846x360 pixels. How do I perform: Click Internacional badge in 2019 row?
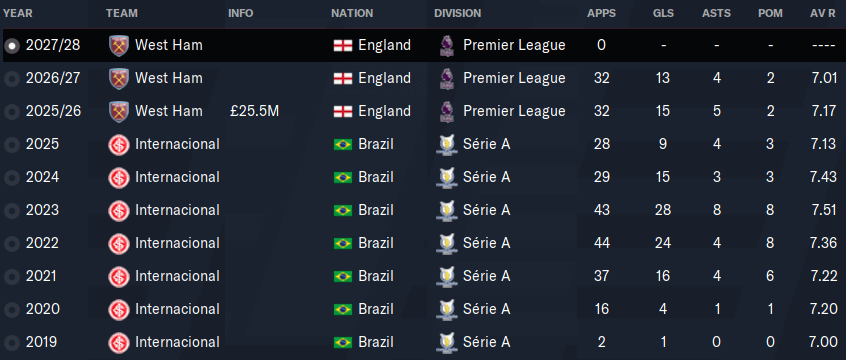coord(118,343)
